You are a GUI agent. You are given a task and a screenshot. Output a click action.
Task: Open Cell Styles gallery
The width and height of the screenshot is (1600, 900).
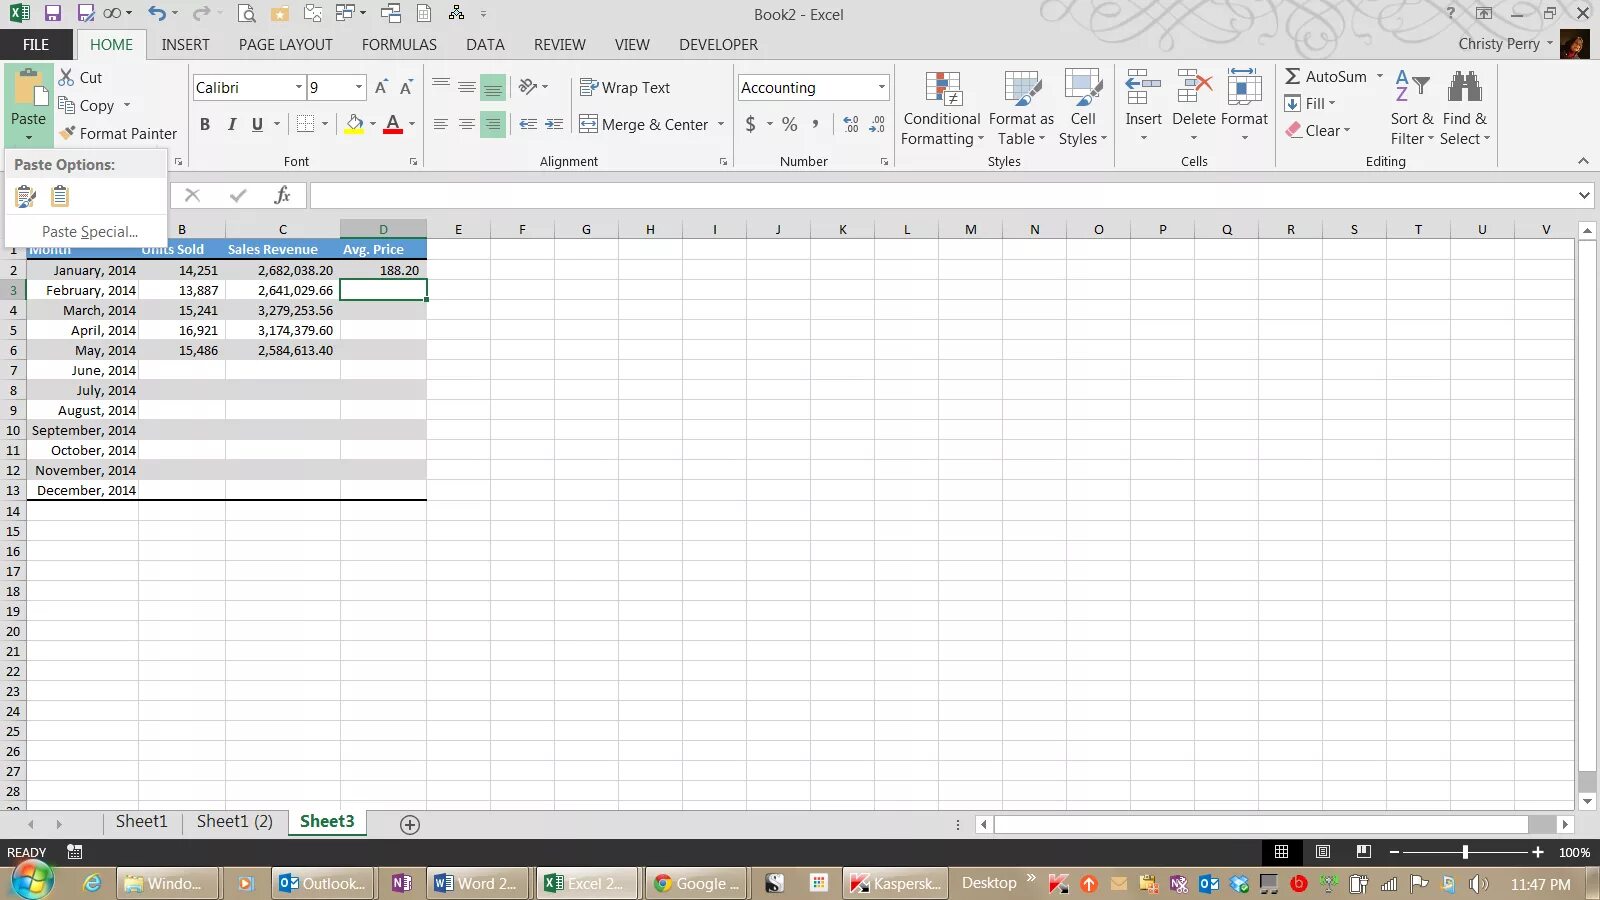[x=1083, y=108]
